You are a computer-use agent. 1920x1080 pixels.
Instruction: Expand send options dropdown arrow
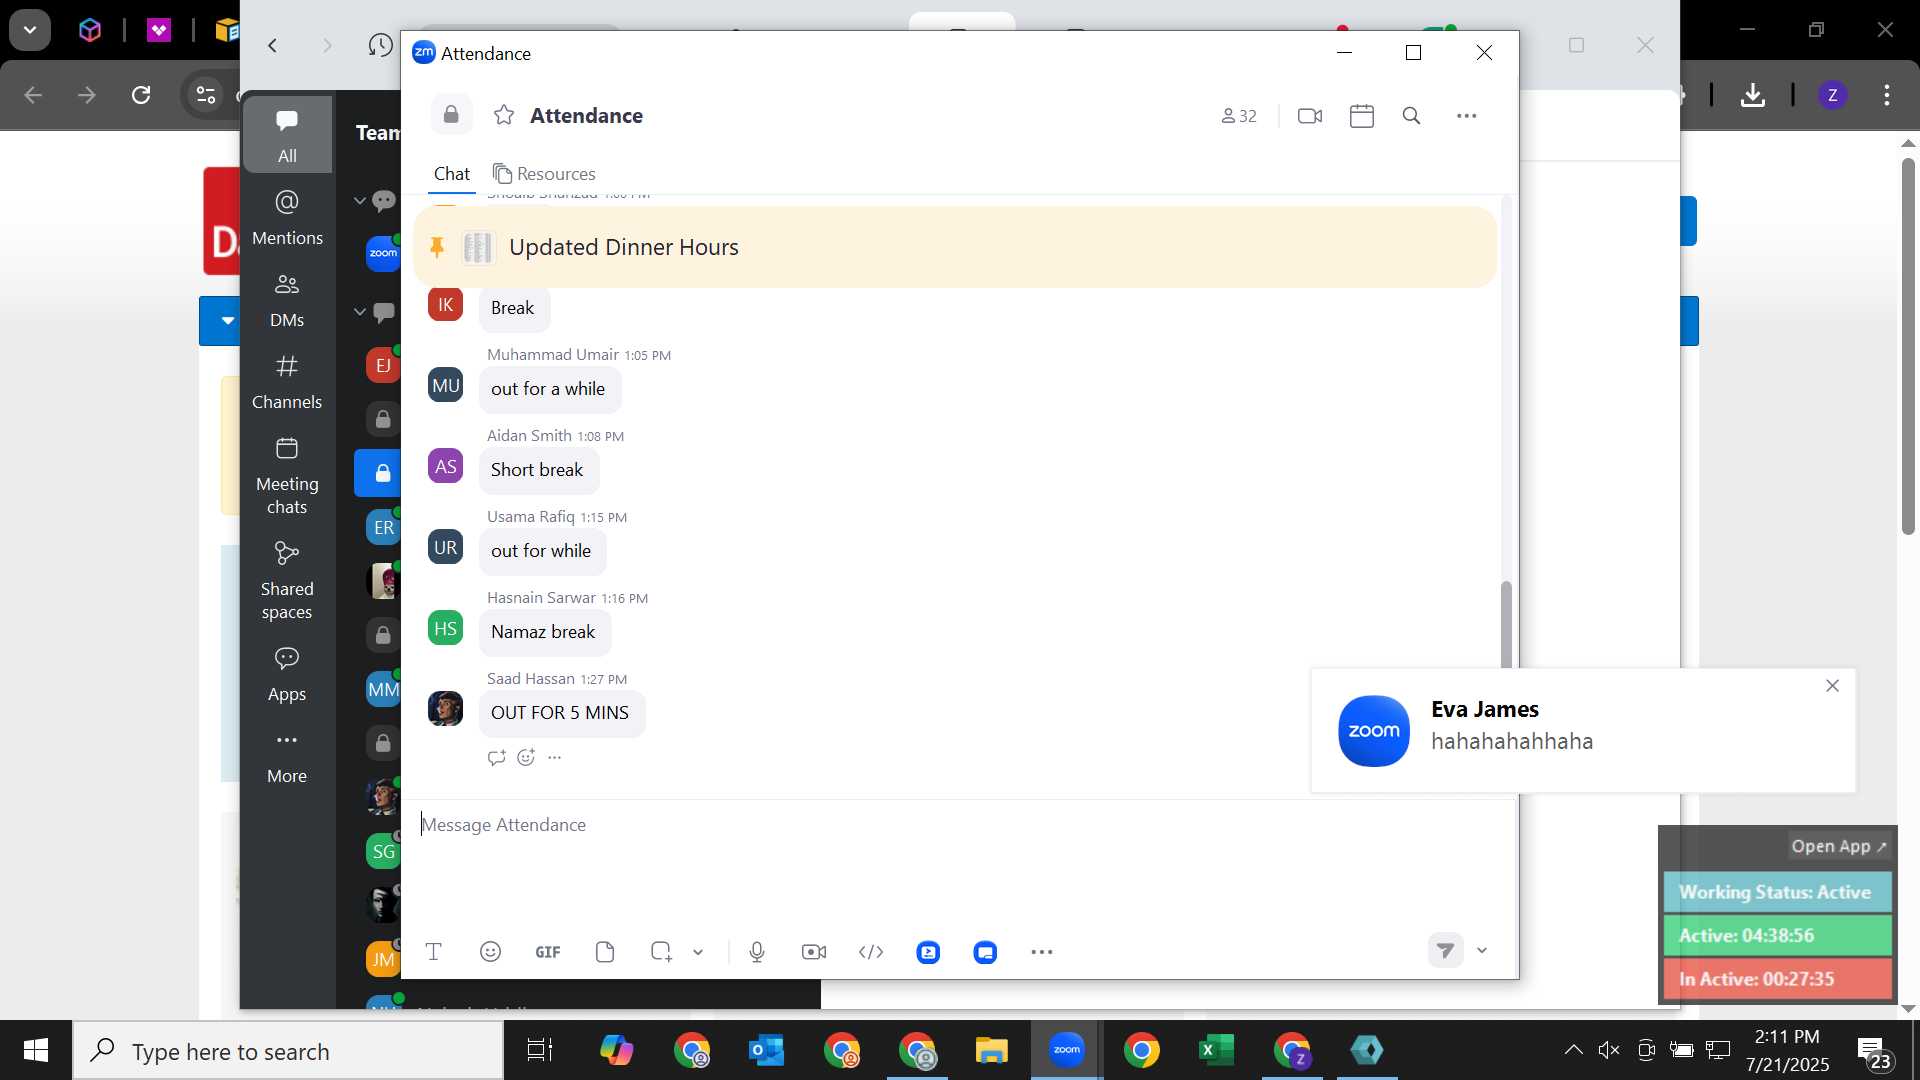1482,950
